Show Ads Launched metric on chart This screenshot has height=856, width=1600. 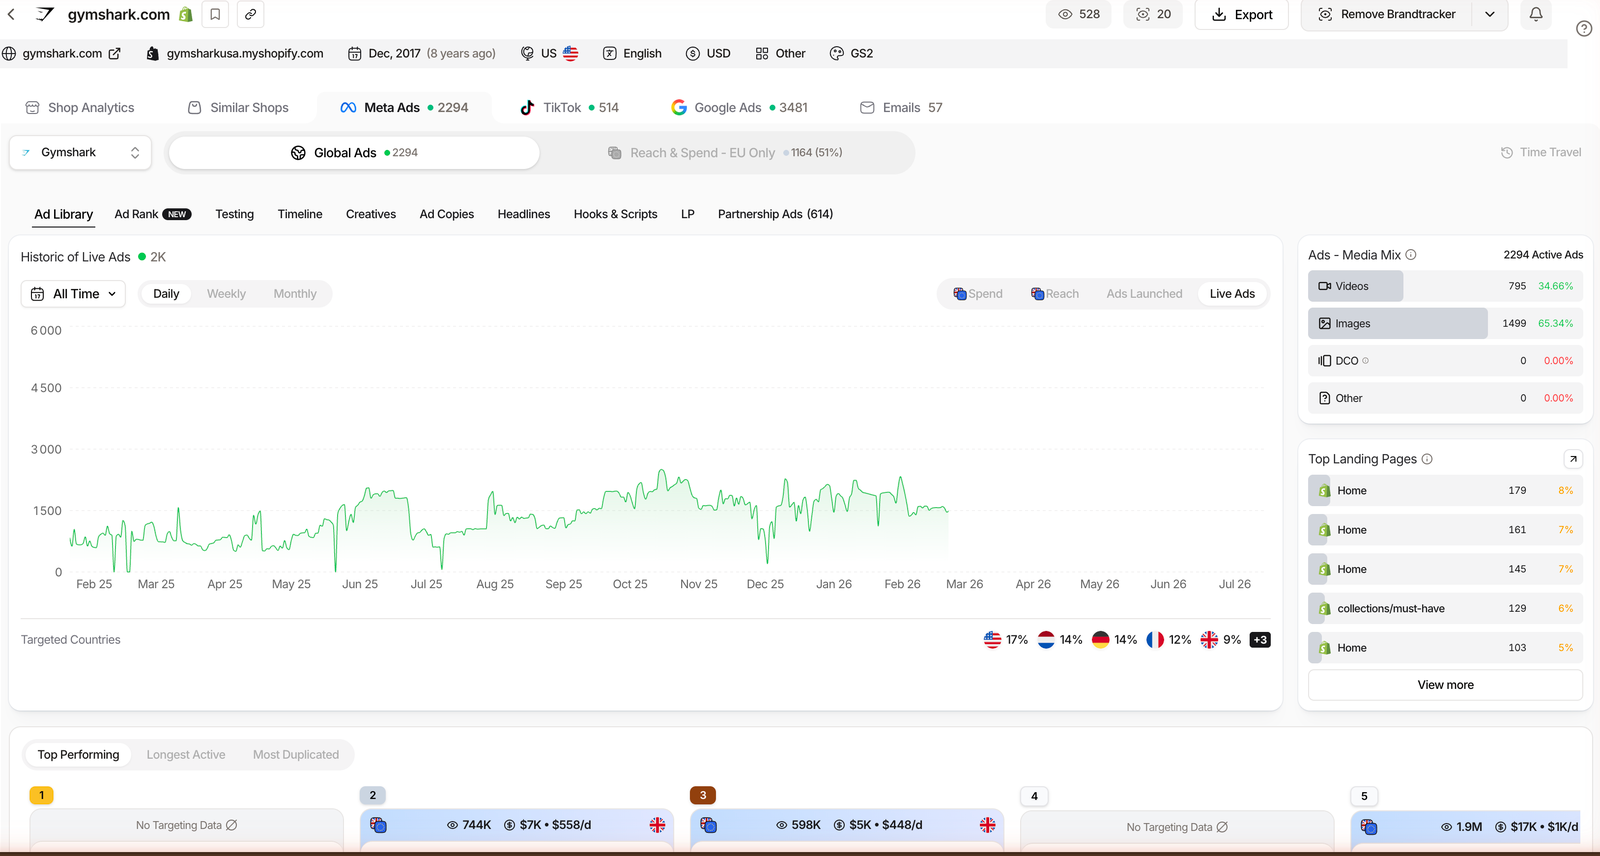[x=1144, y=294]
